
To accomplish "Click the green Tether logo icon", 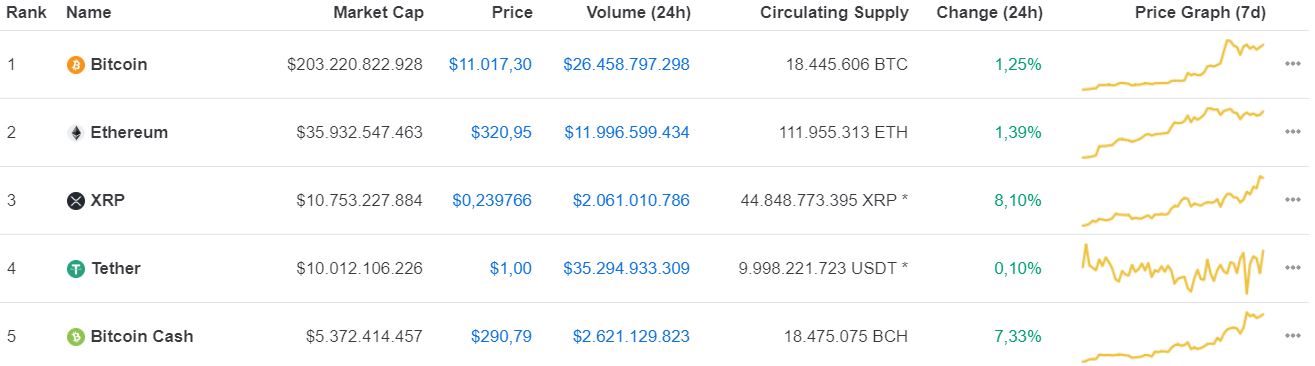I will click(x=75, y=269).
